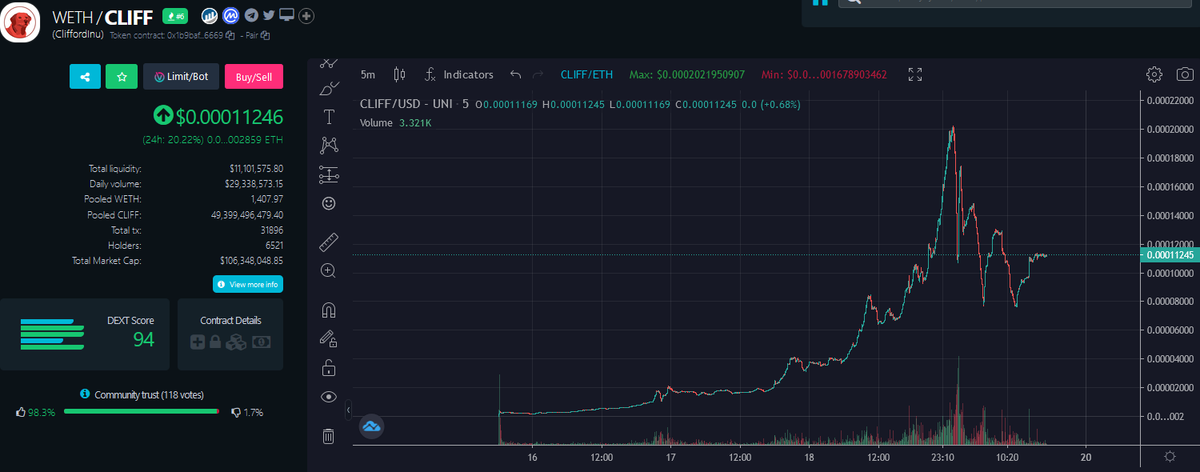Click the blue share button
Screen dimensions: 1200x472
coord(85,76)
